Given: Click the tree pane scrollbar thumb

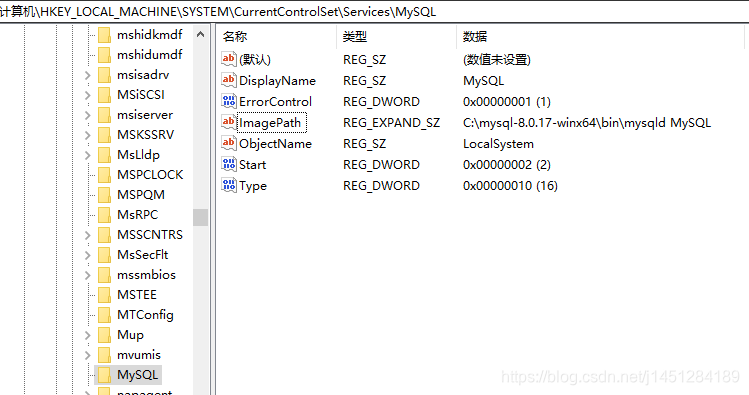Looking at the screenshot, I should click(201, 217).
